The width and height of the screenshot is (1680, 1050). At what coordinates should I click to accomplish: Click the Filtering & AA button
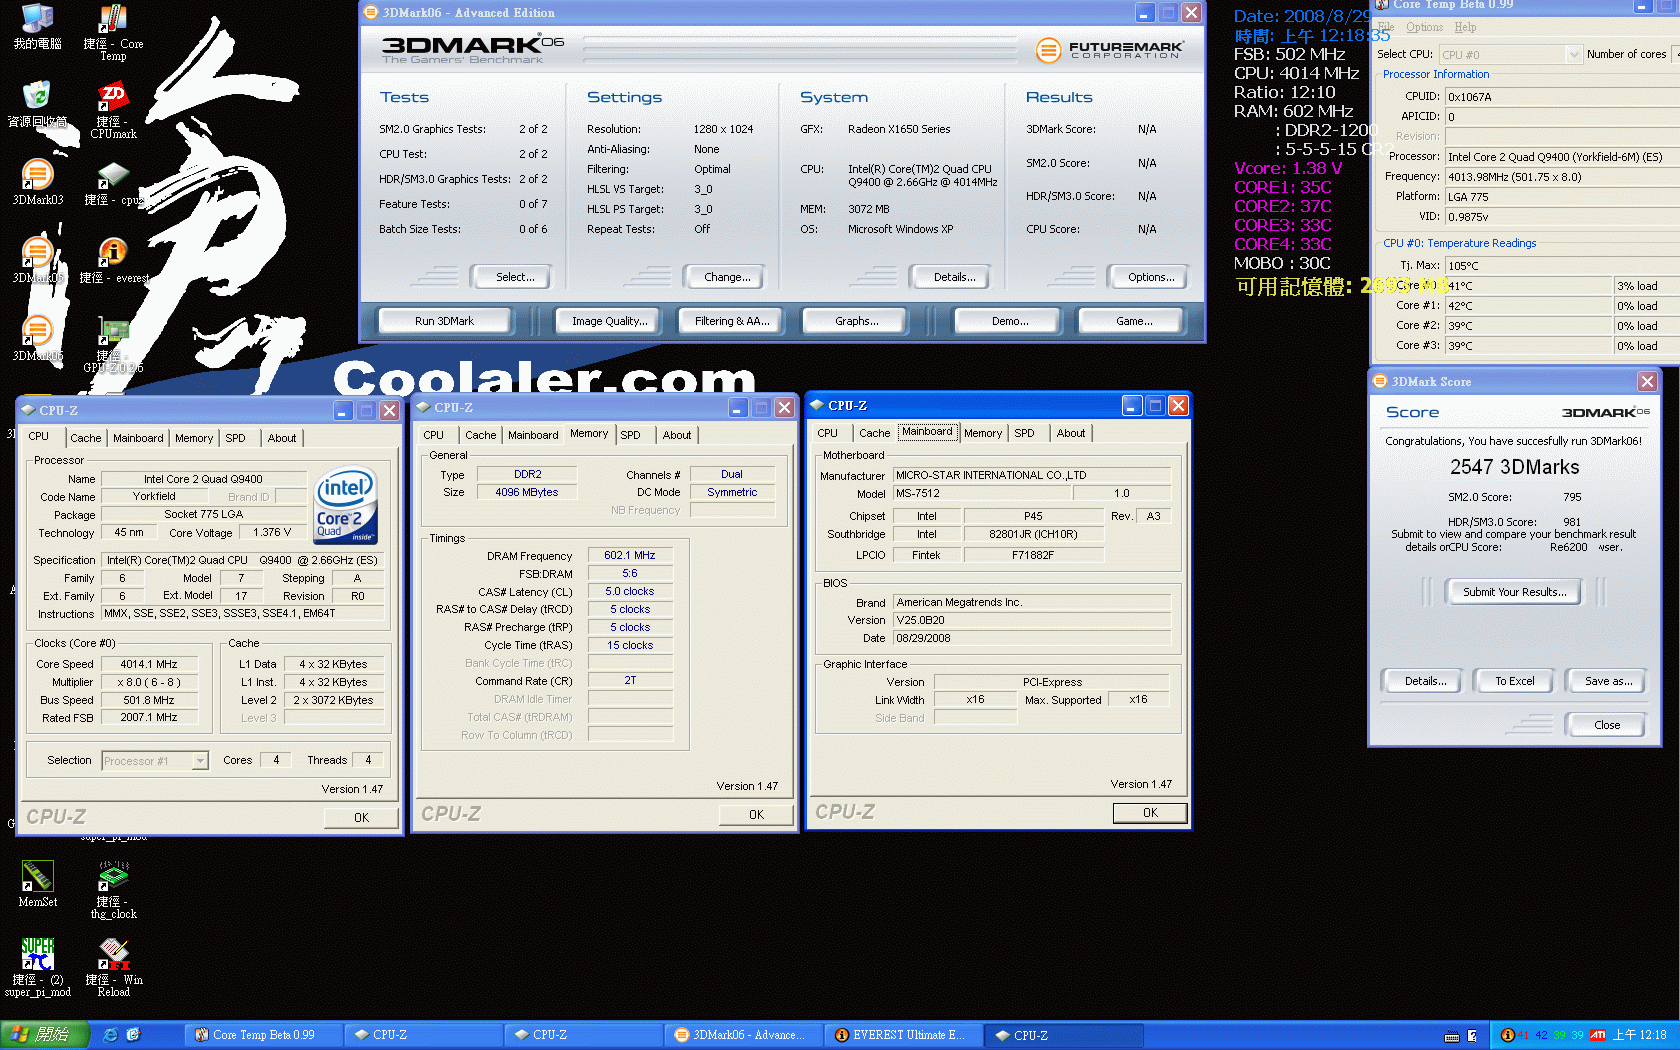coord(732,321)
